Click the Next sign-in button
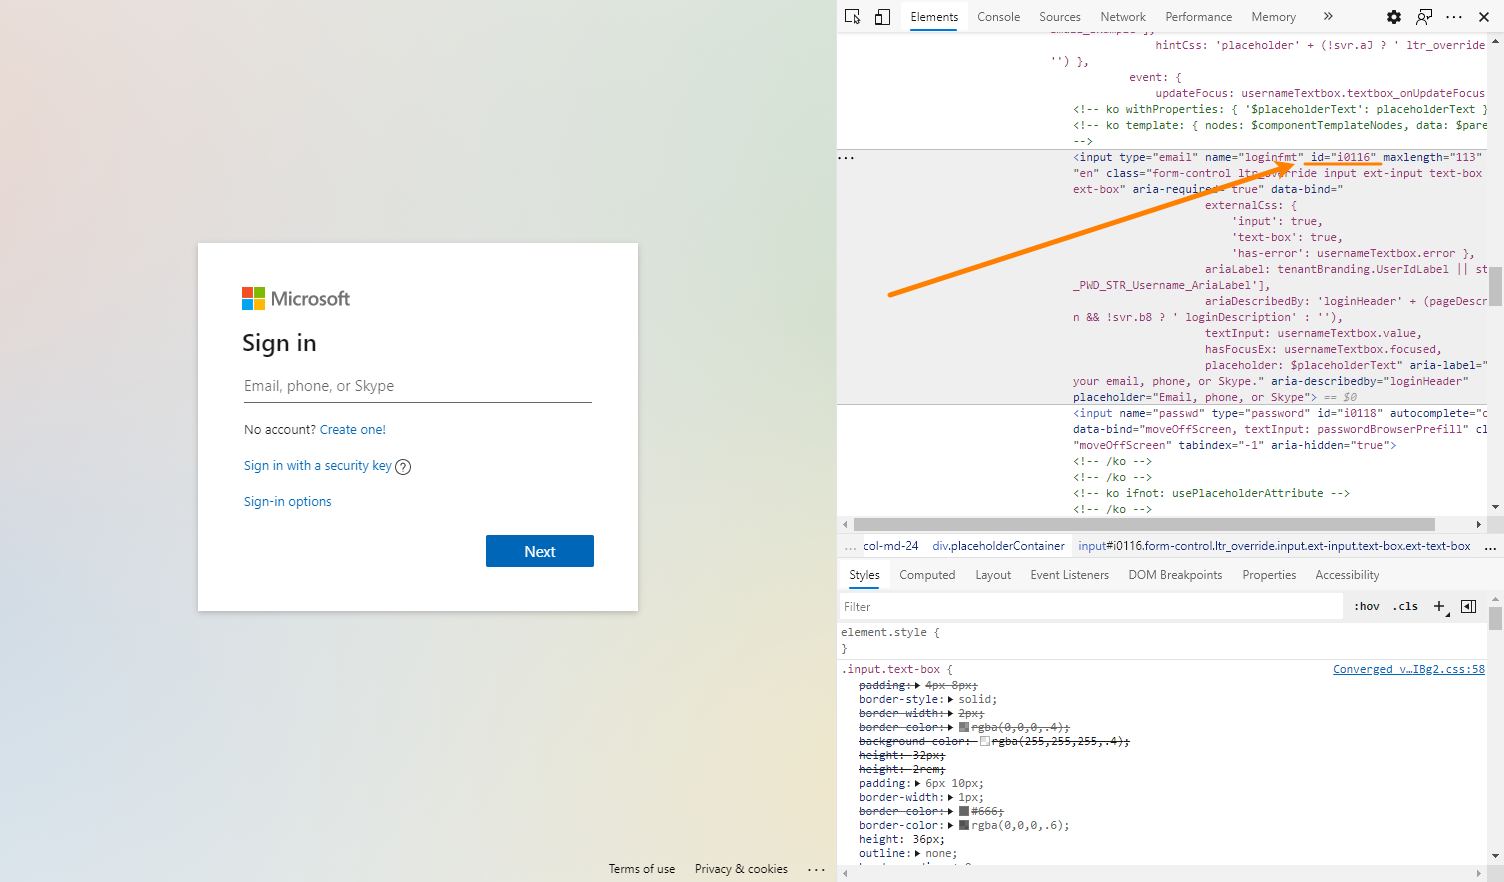Screen dimensions: 1504x882 coord(539,551)
